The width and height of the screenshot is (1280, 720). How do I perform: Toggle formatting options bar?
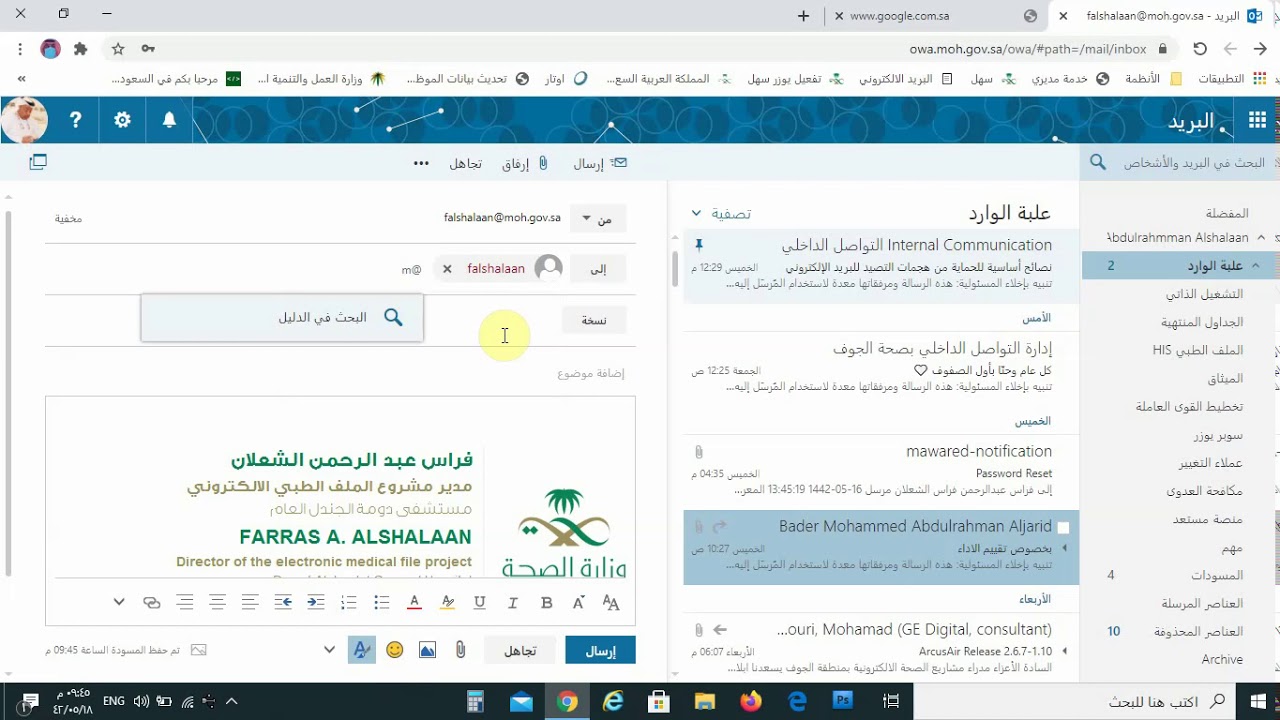coord(361,650)
